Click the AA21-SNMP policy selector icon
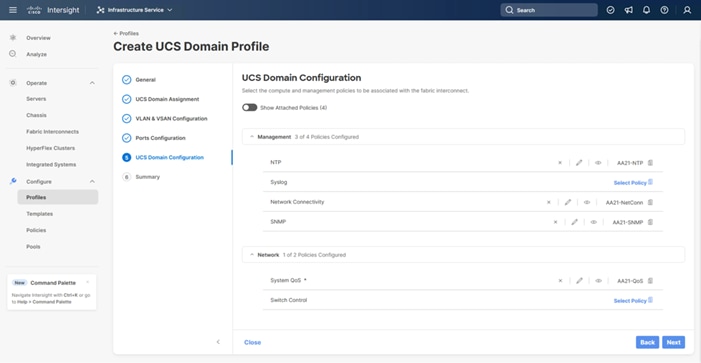 (650, 222)
